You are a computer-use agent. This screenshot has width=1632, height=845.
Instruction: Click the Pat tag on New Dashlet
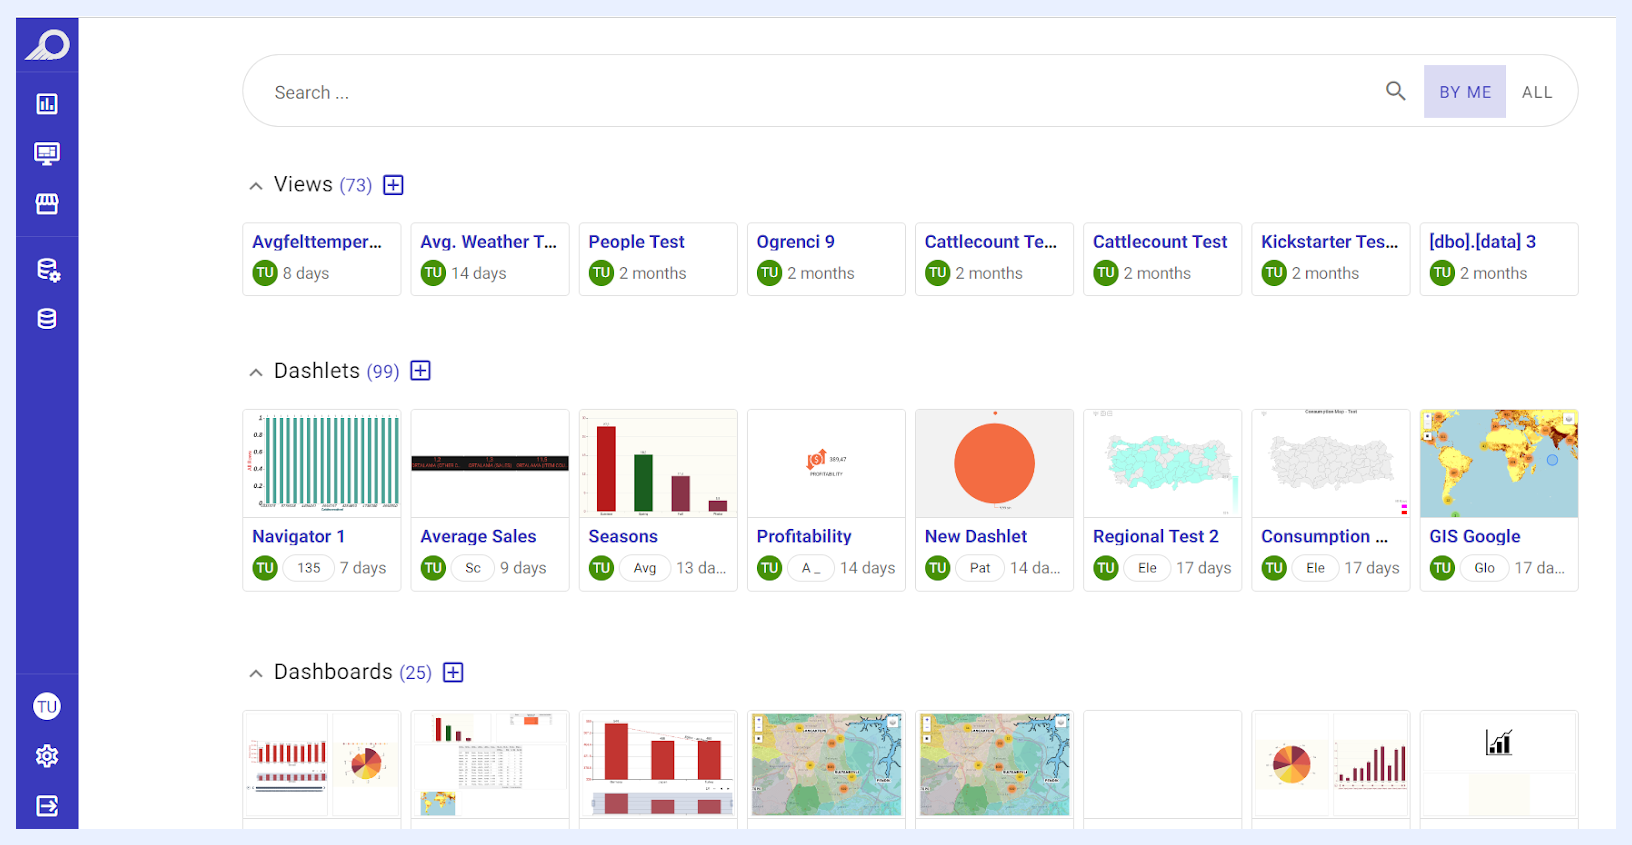pyautogui.click(x=980, y=568)
